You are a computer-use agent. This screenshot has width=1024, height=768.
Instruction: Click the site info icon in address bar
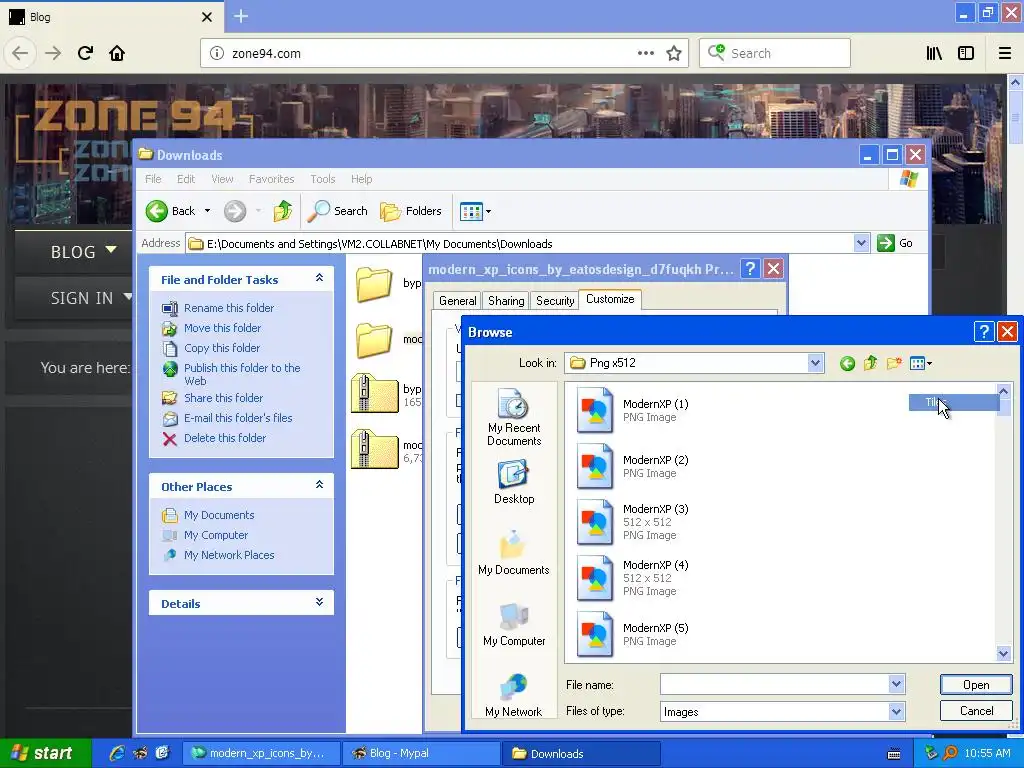click(217, 54)
